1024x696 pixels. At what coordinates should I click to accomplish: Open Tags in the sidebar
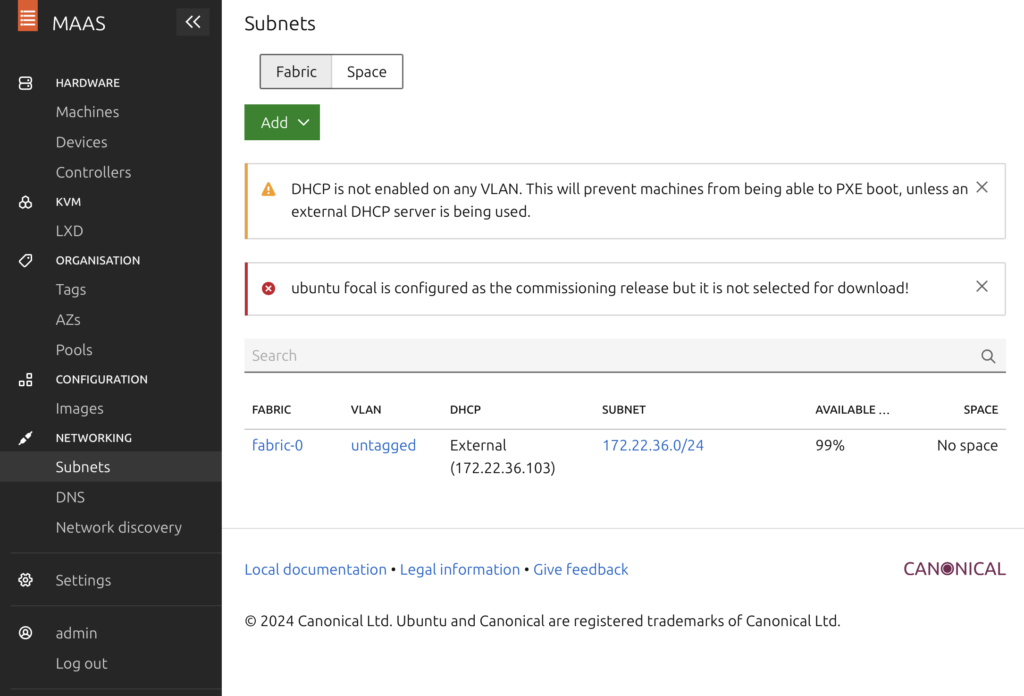click(71, 289)
